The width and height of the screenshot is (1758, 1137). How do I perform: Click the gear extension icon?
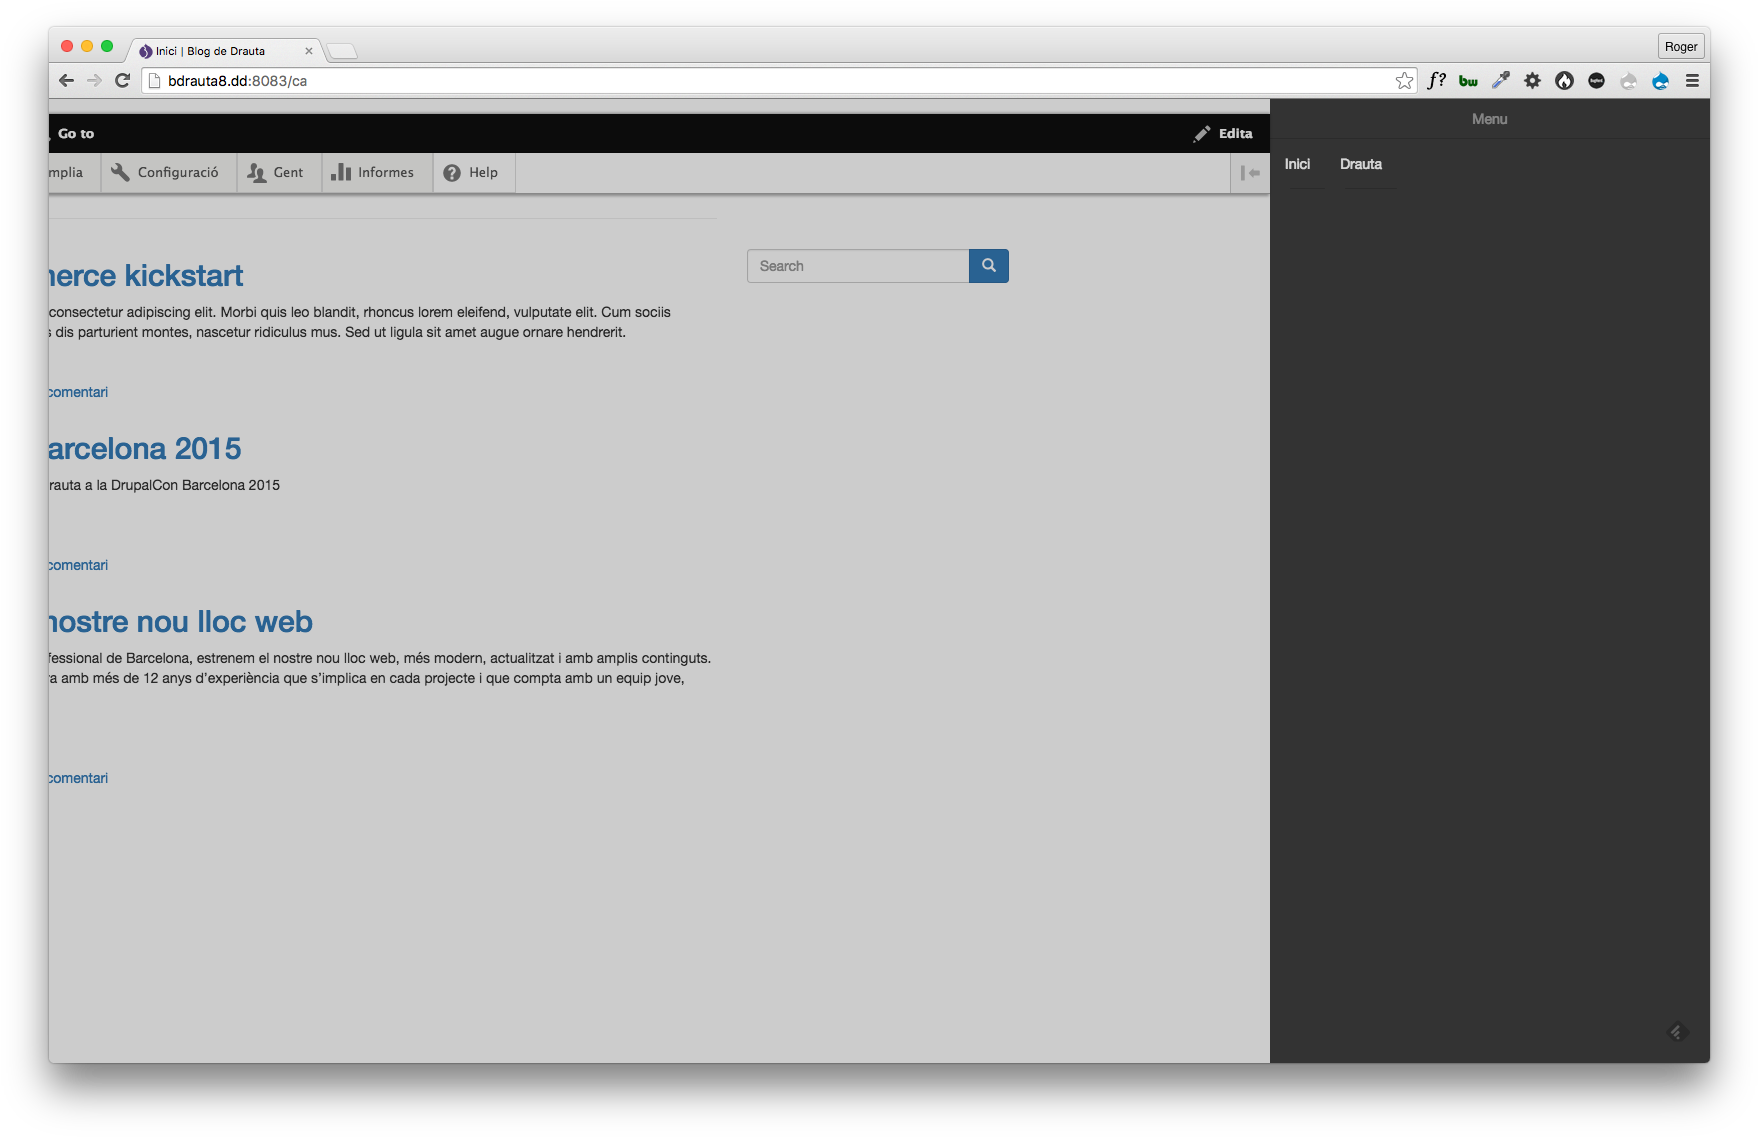(1532, 81)
